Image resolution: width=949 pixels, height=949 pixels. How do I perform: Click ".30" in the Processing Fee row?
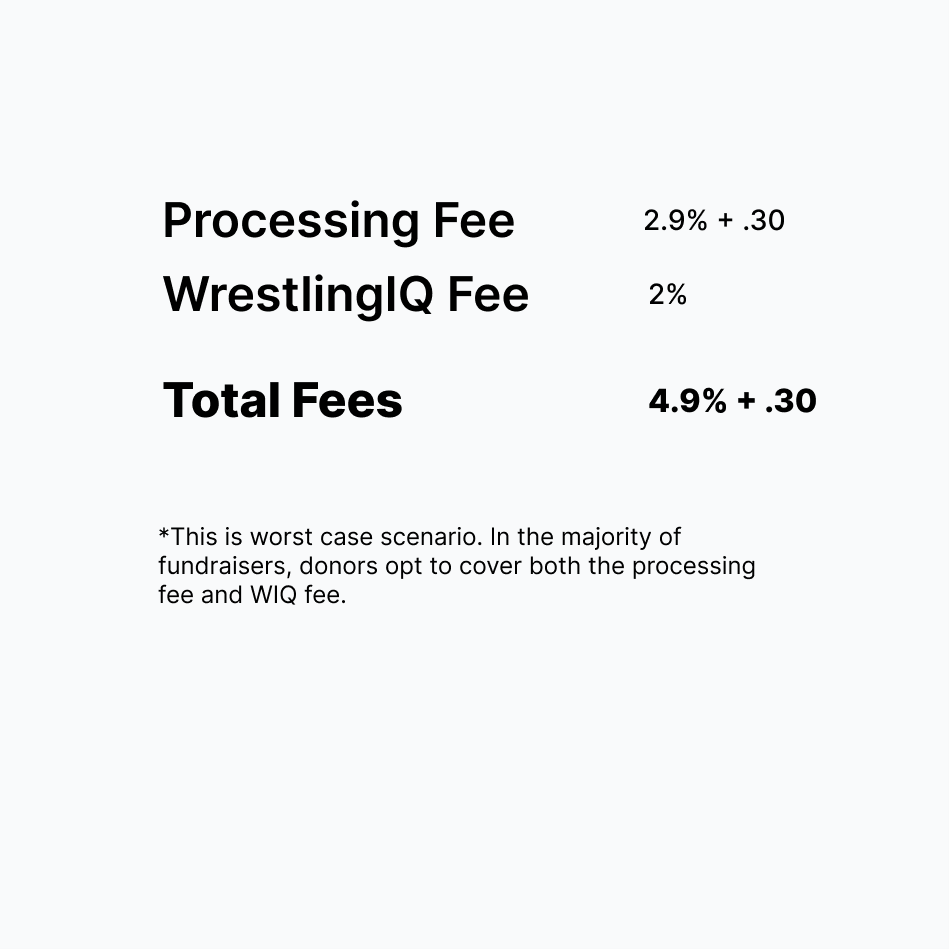pyautogui.click(x=764, y=220)
